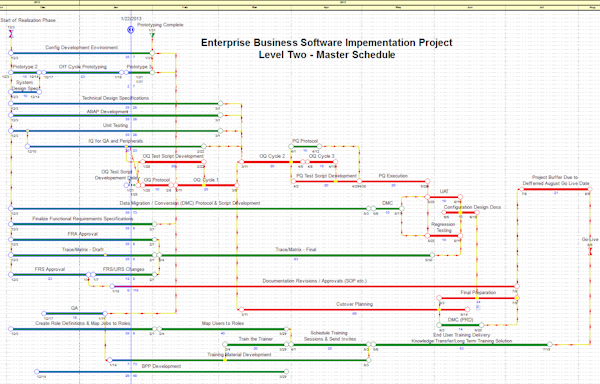Select the 'FRS Approval' label
The height and width of the screenshot is (384, 600).
(50, 269)
